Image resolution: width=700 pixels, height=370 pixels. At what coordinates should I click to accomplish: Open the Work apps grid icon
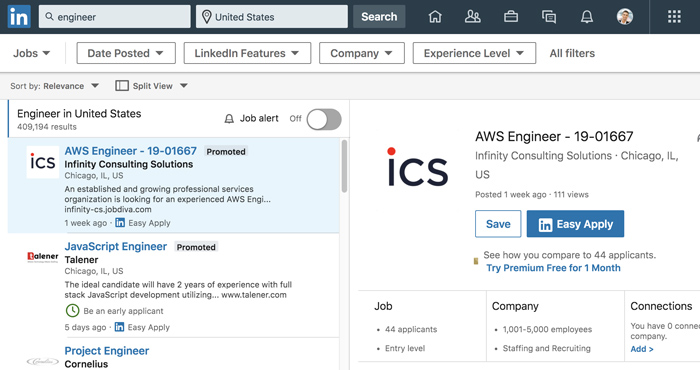674,17
